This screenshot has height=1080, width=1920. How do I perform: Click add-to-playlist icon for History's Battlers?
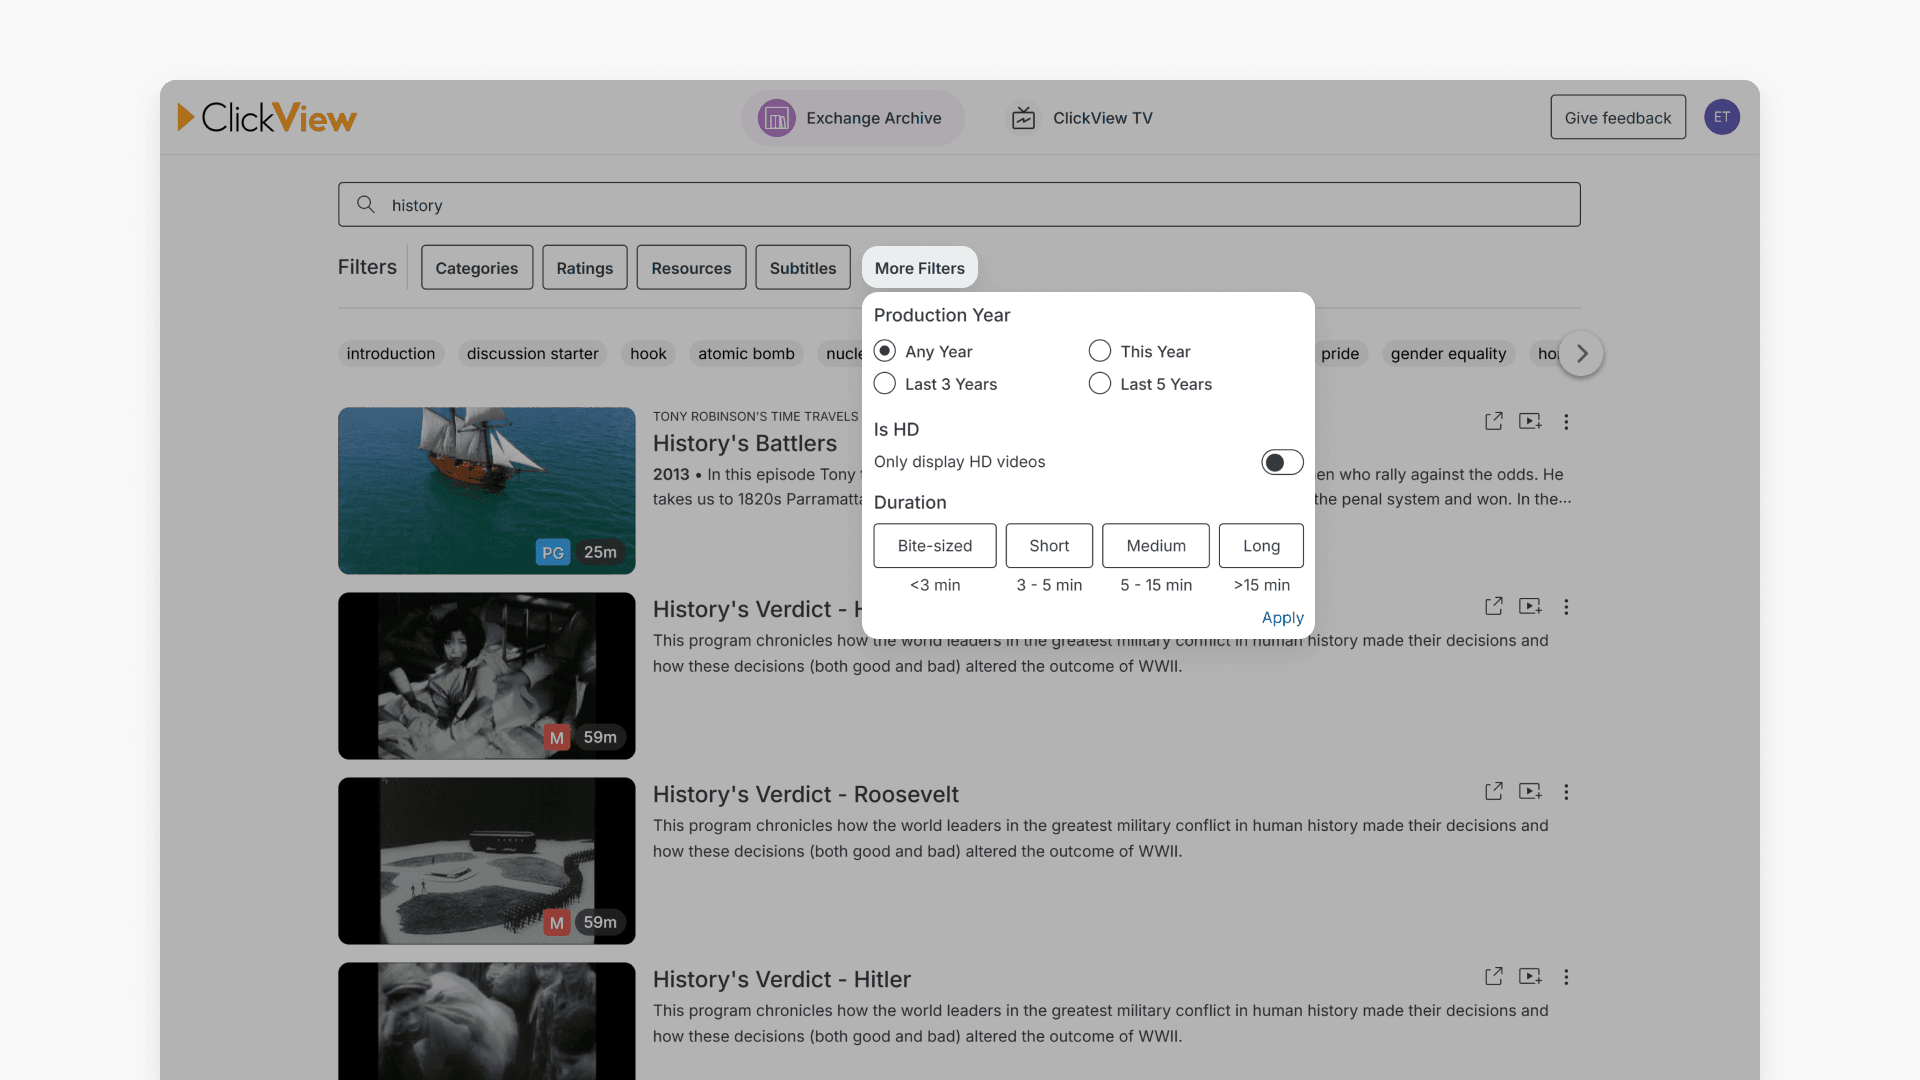click(1530, 421)
